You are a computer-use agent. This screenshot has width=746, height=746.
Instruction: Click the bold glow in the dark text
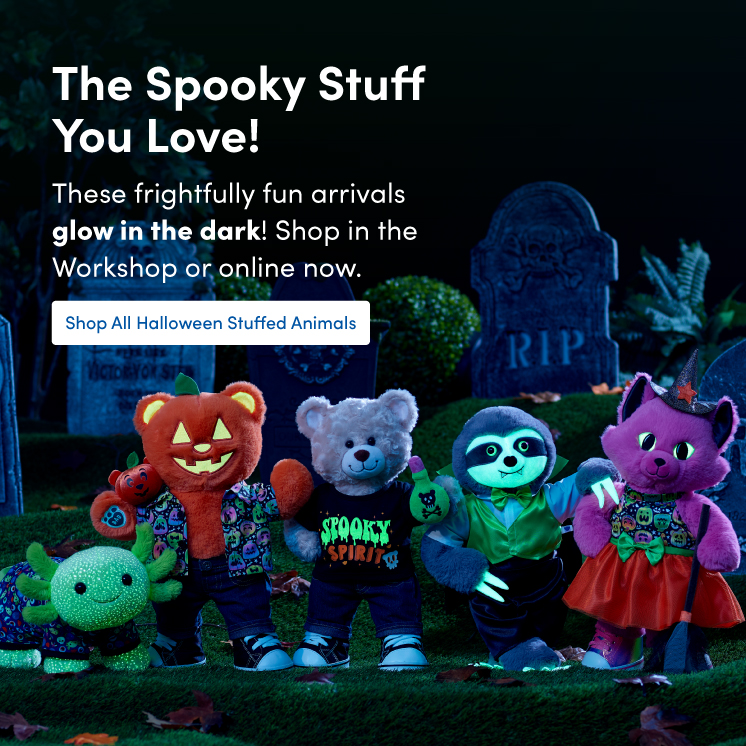(156, 232)
